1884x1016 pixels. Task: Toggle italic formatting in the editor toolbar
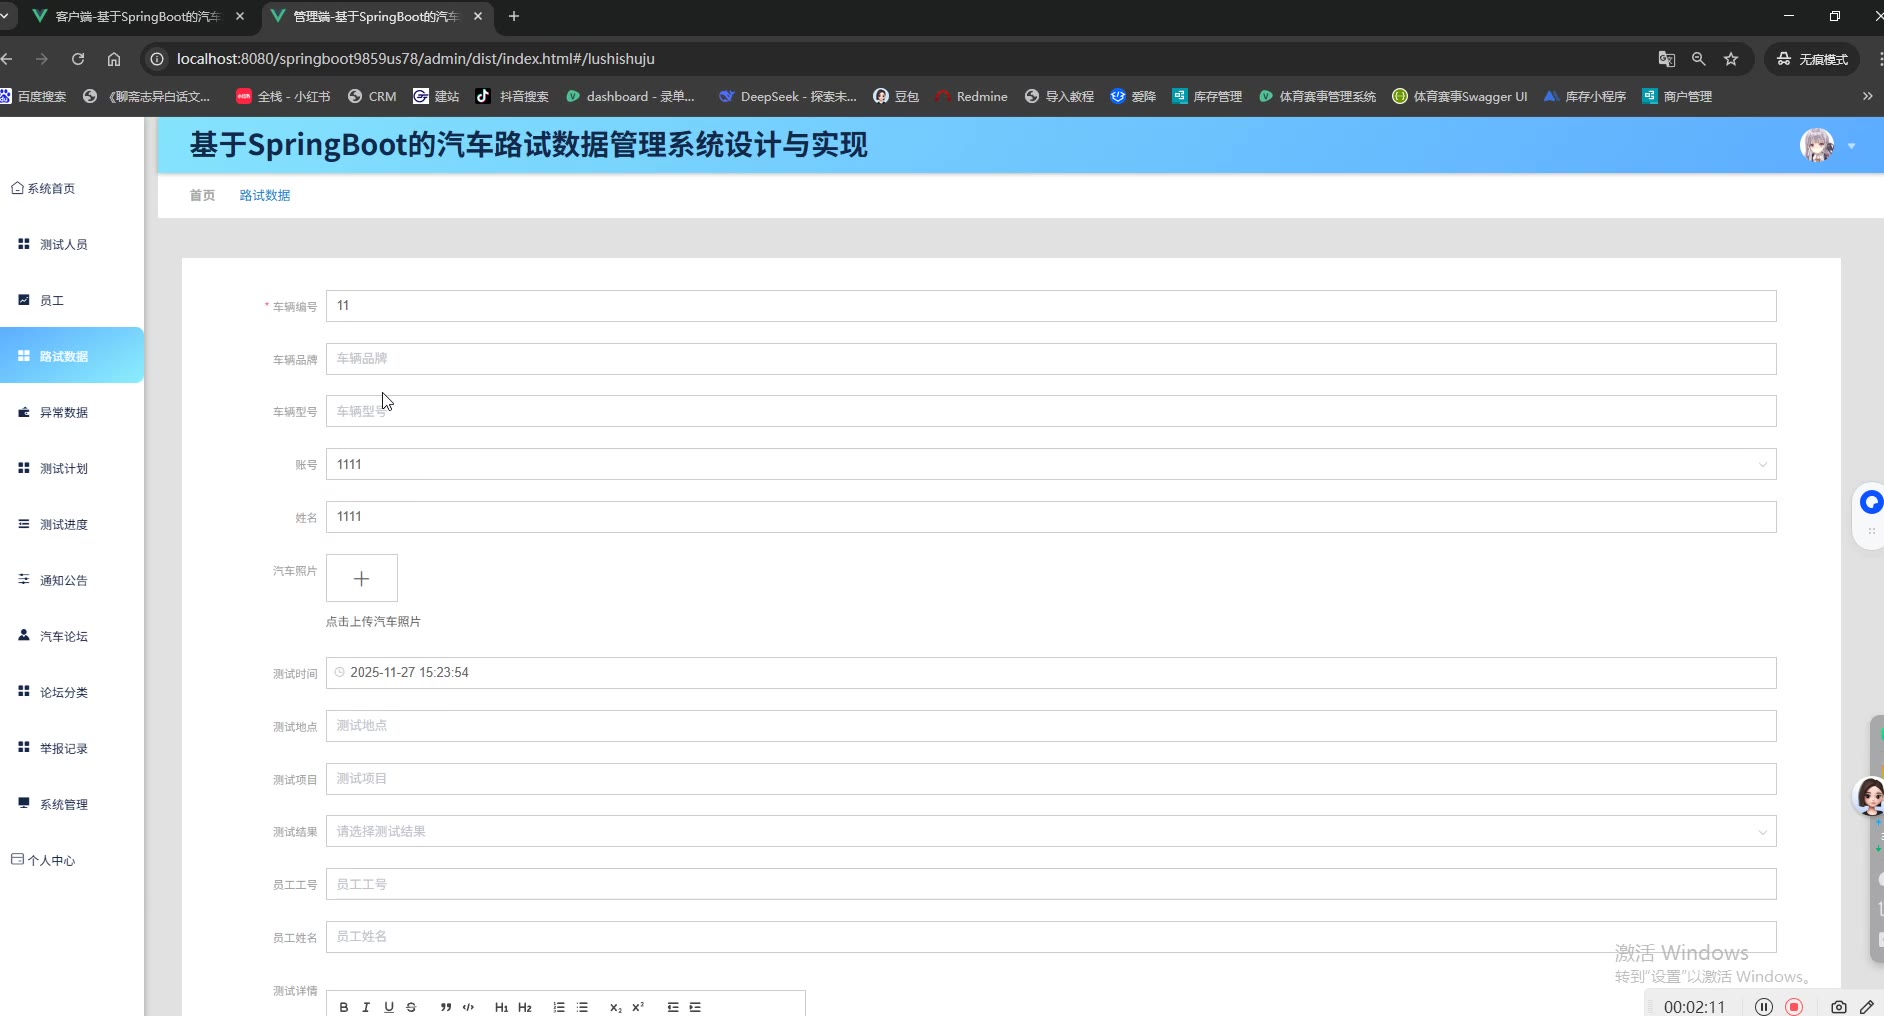click(x=366, y=1007)
